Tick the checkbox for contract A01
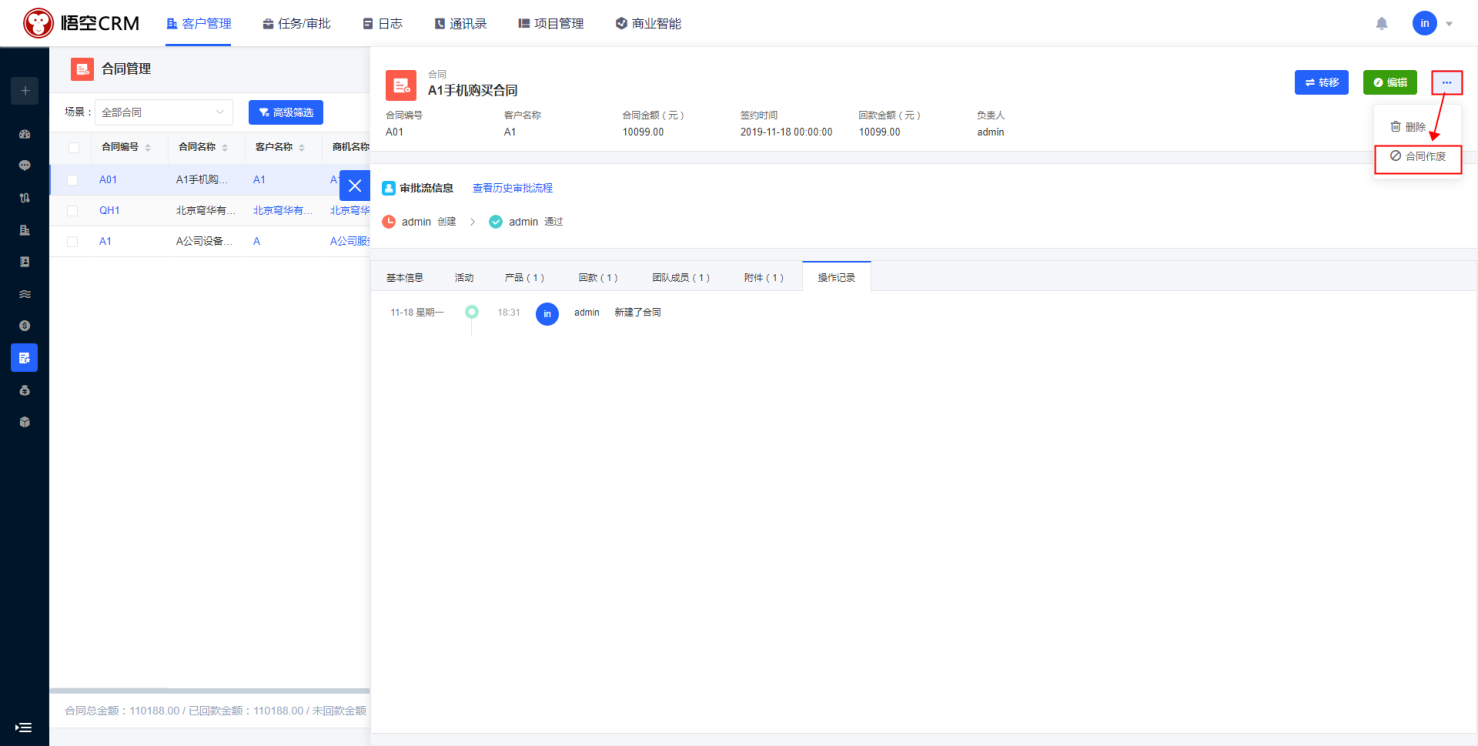Image resolution: width=1478 pixels, height=746 pixels. tap(72, 180)
